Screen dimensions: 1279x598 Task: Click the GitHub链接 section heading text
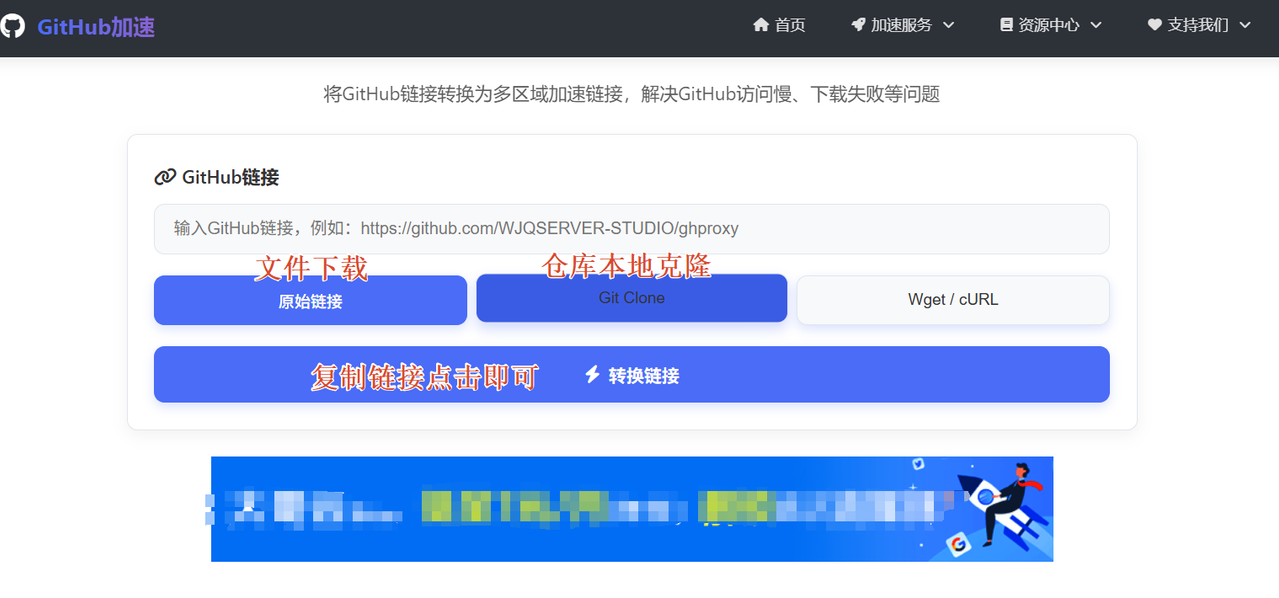coord(230,178)
